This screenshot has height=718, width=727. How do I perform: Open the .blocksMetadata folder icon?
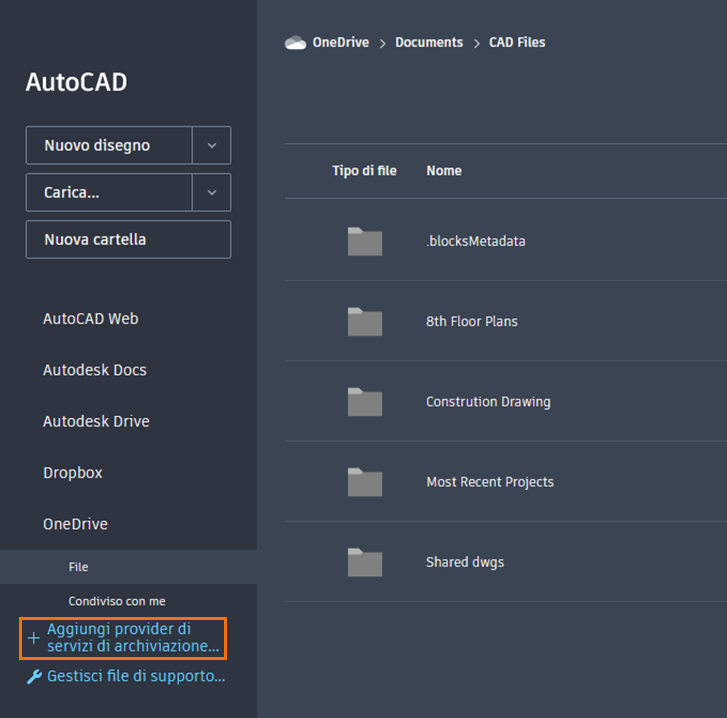coord(365,241)
